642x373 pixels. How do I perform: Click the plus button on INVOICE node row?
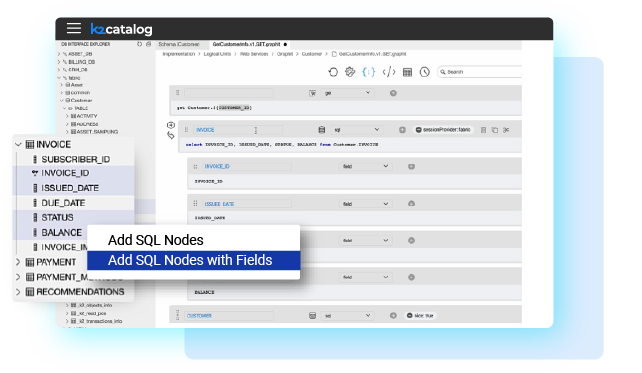pyautogui.click(x=402, y=130)
